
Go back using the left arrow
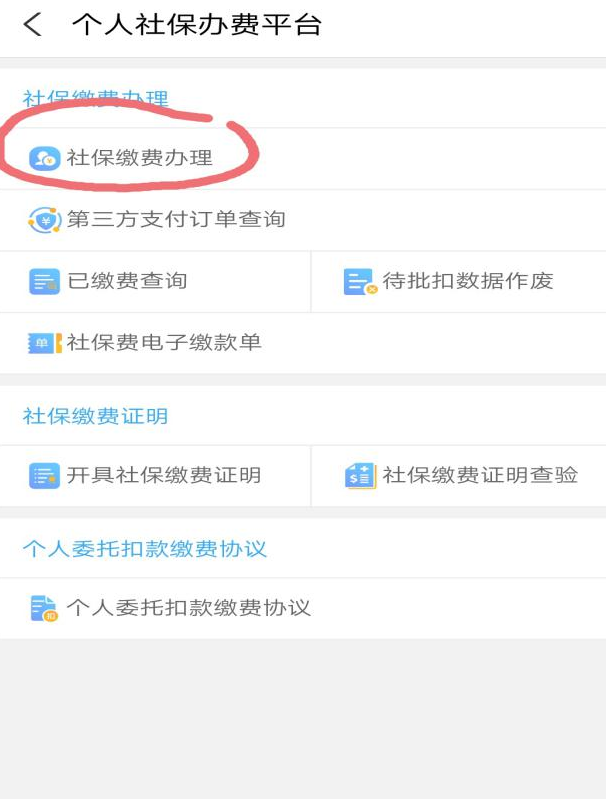pyautogui.click(x=33, y=25)
